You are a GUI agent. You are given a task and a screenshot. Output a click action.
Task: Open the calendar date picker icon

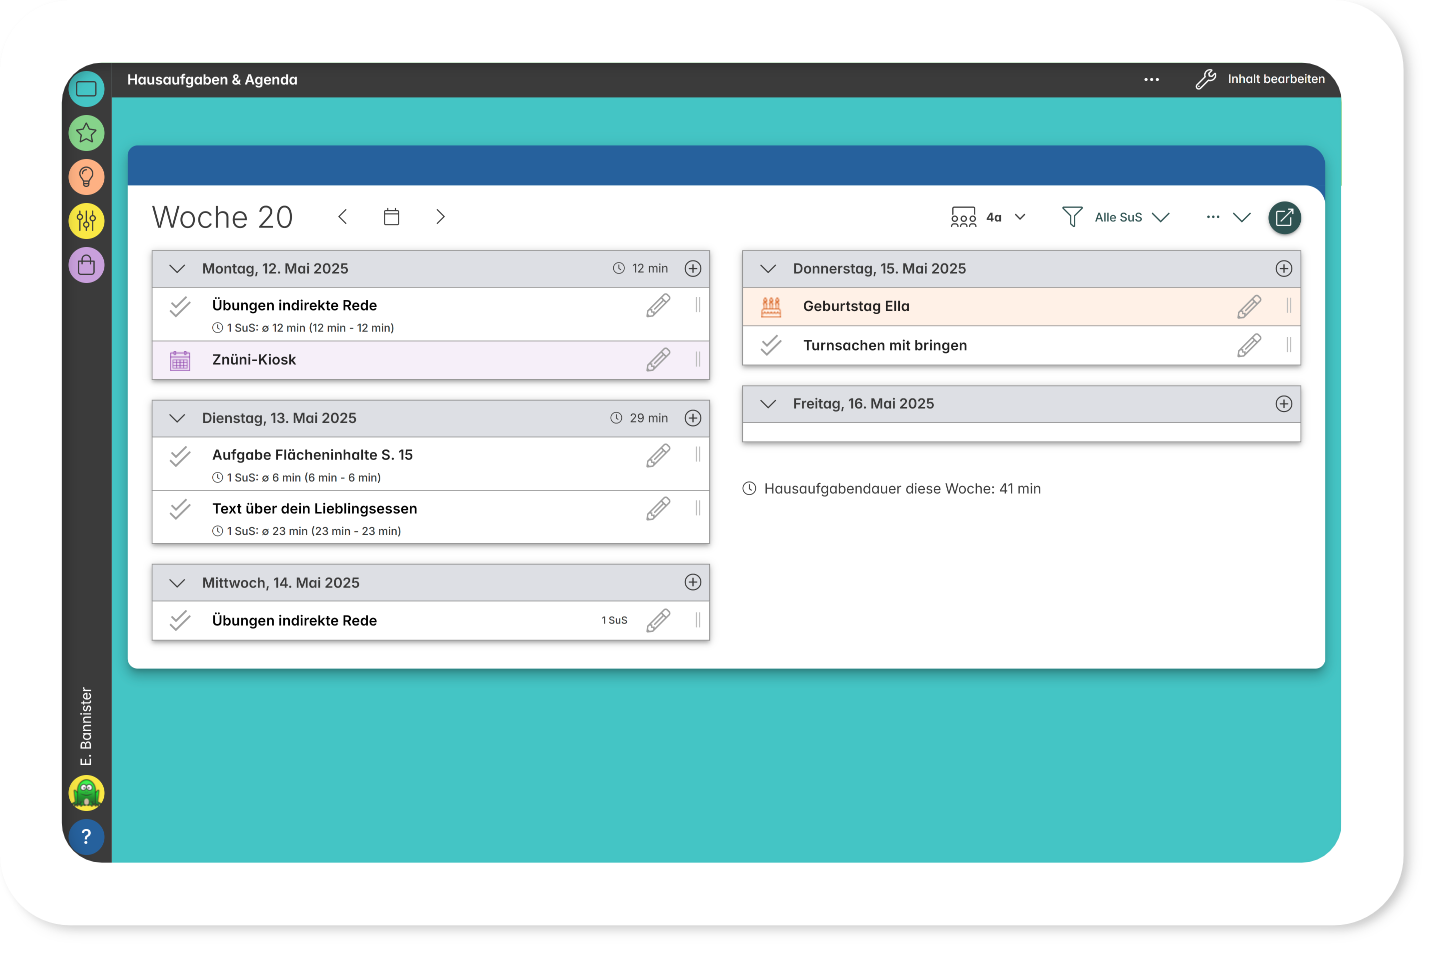[392, 217]
